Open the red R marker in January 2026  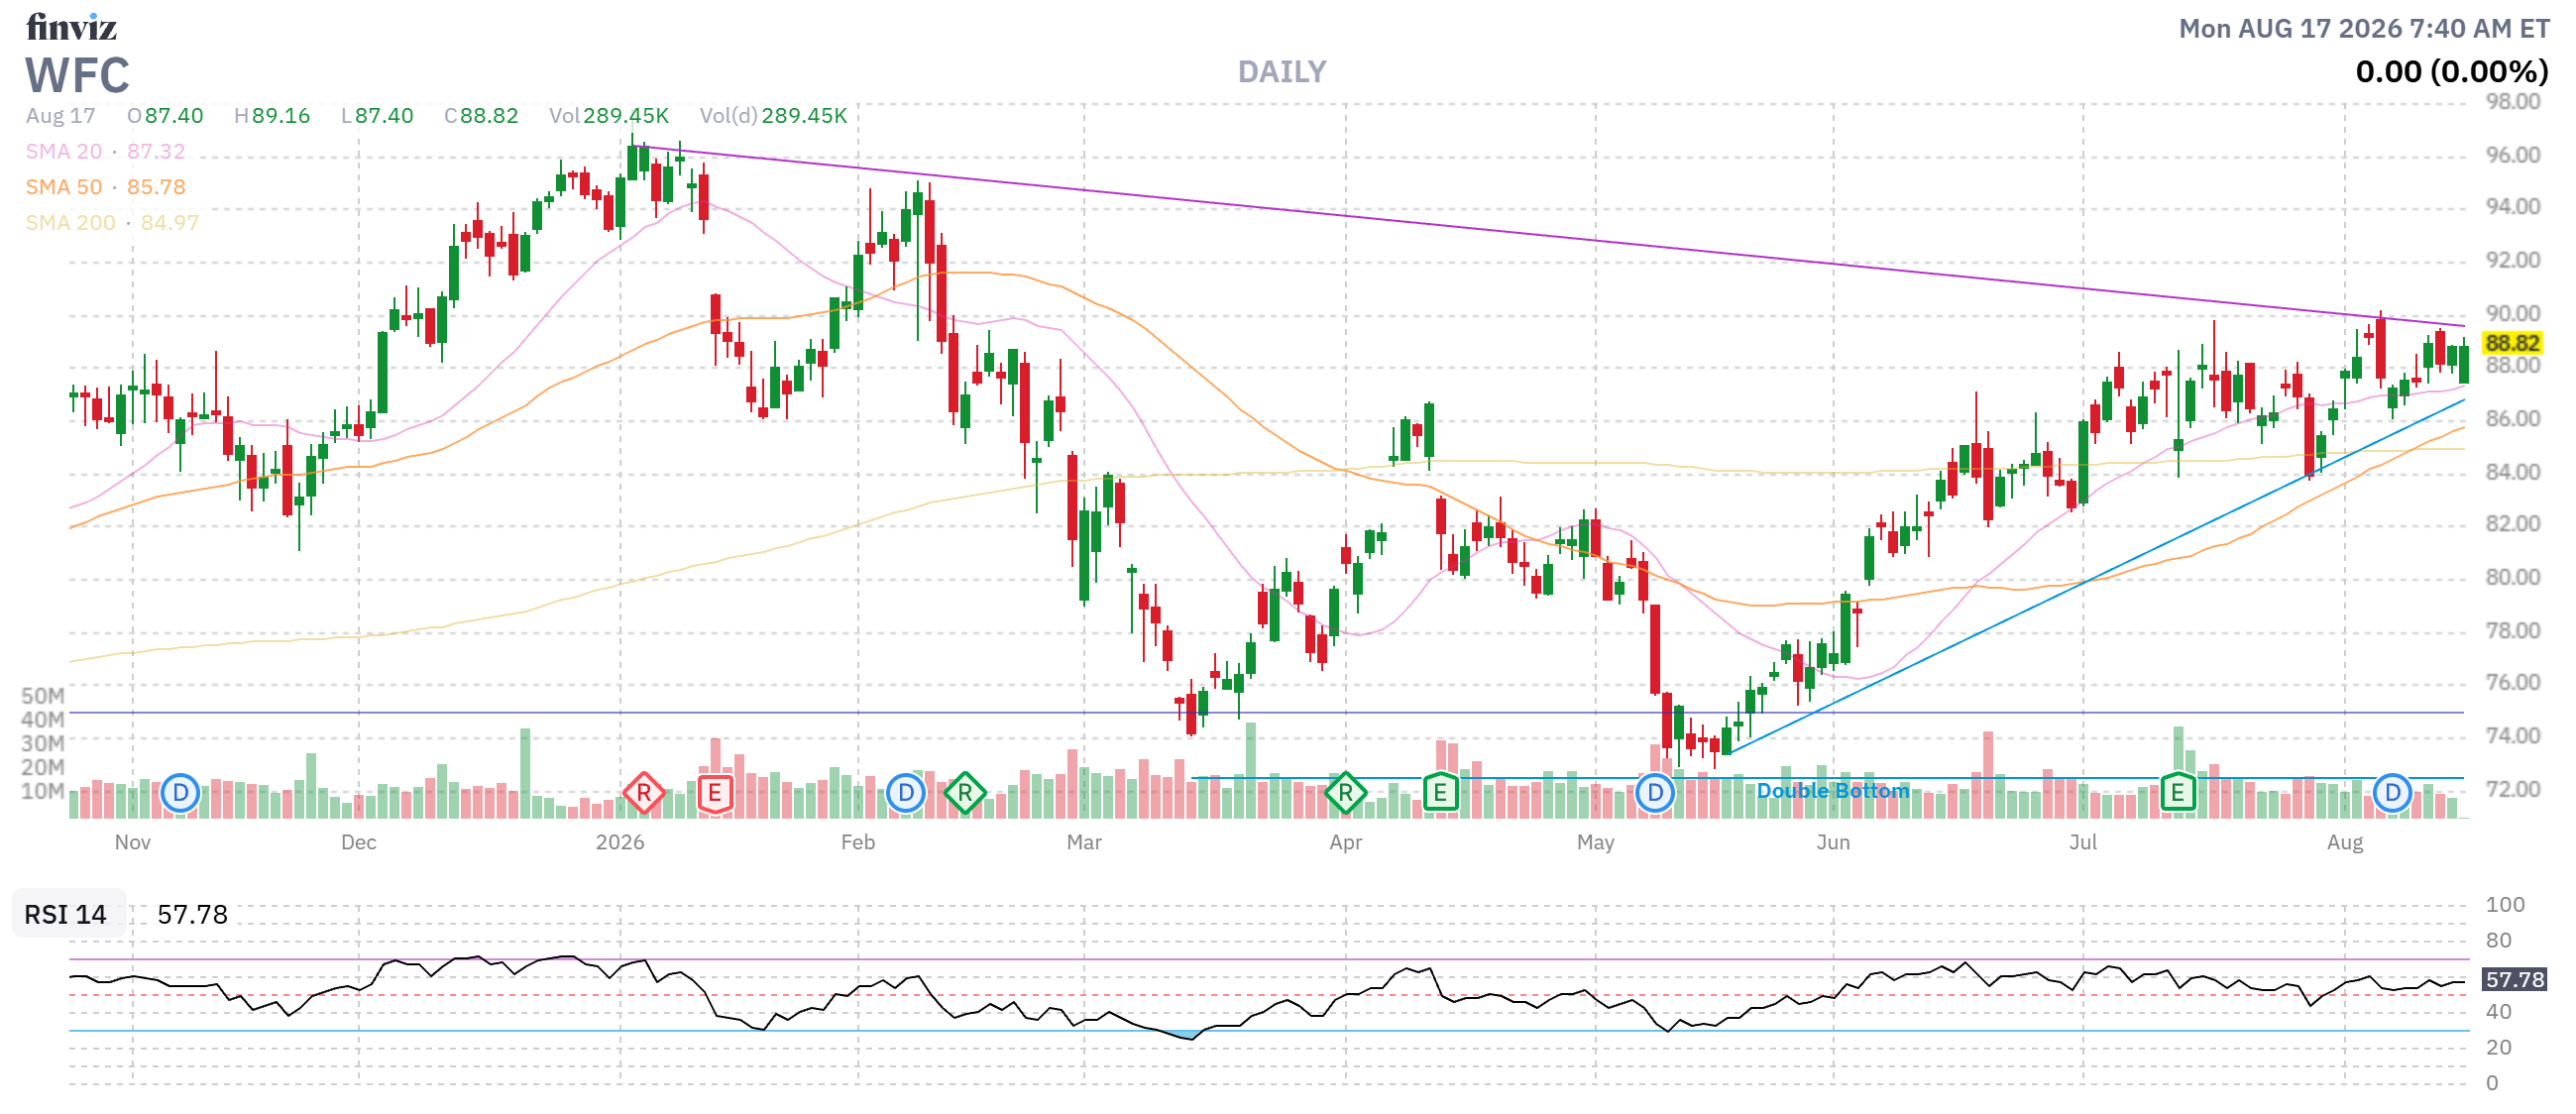click(644, 793)
